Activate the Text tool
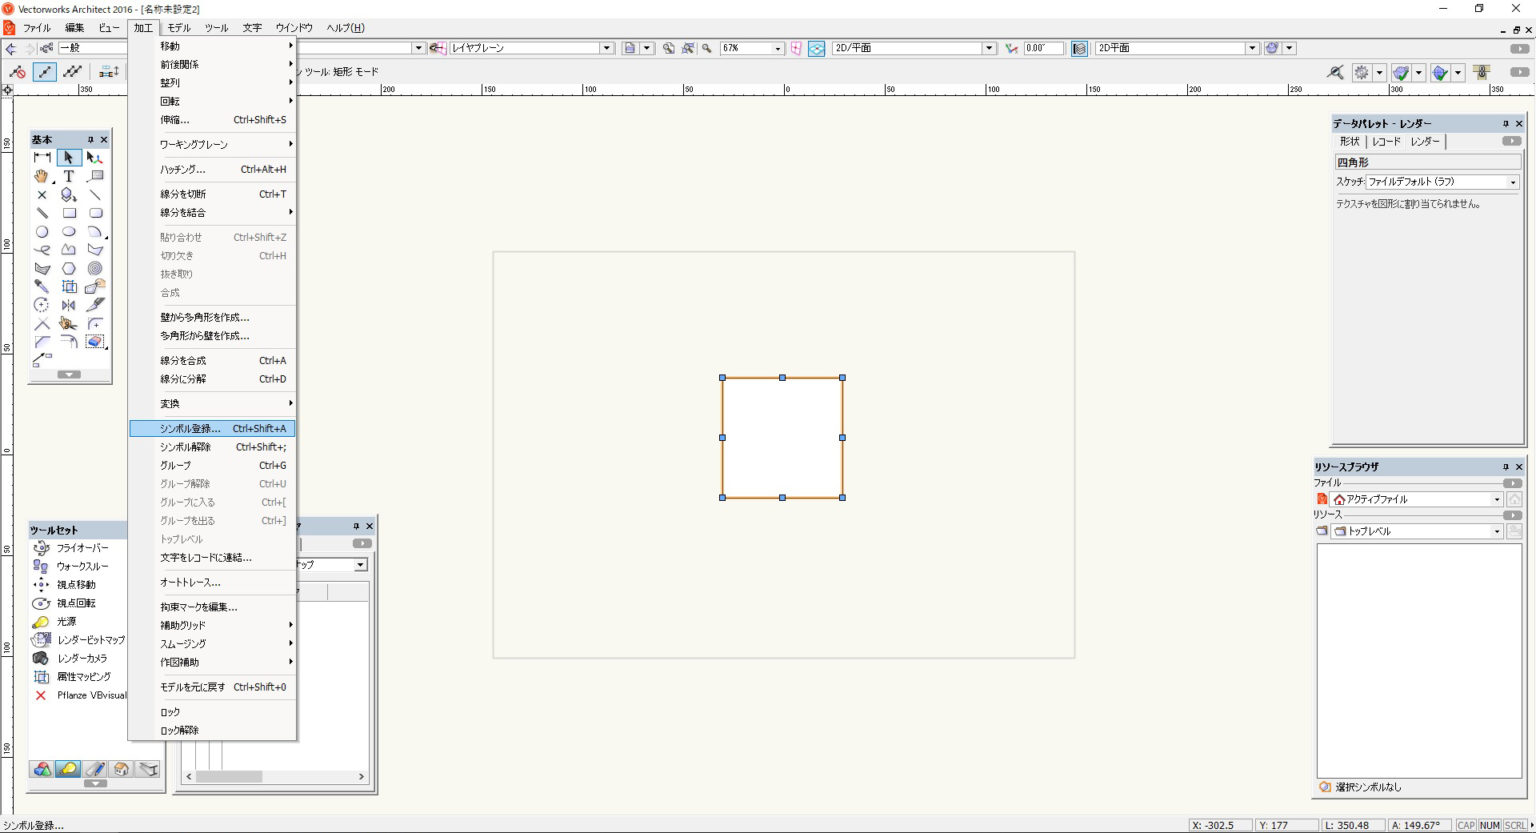The height and width of the screenshot is (833, 1536). click(x=69, y=176)
